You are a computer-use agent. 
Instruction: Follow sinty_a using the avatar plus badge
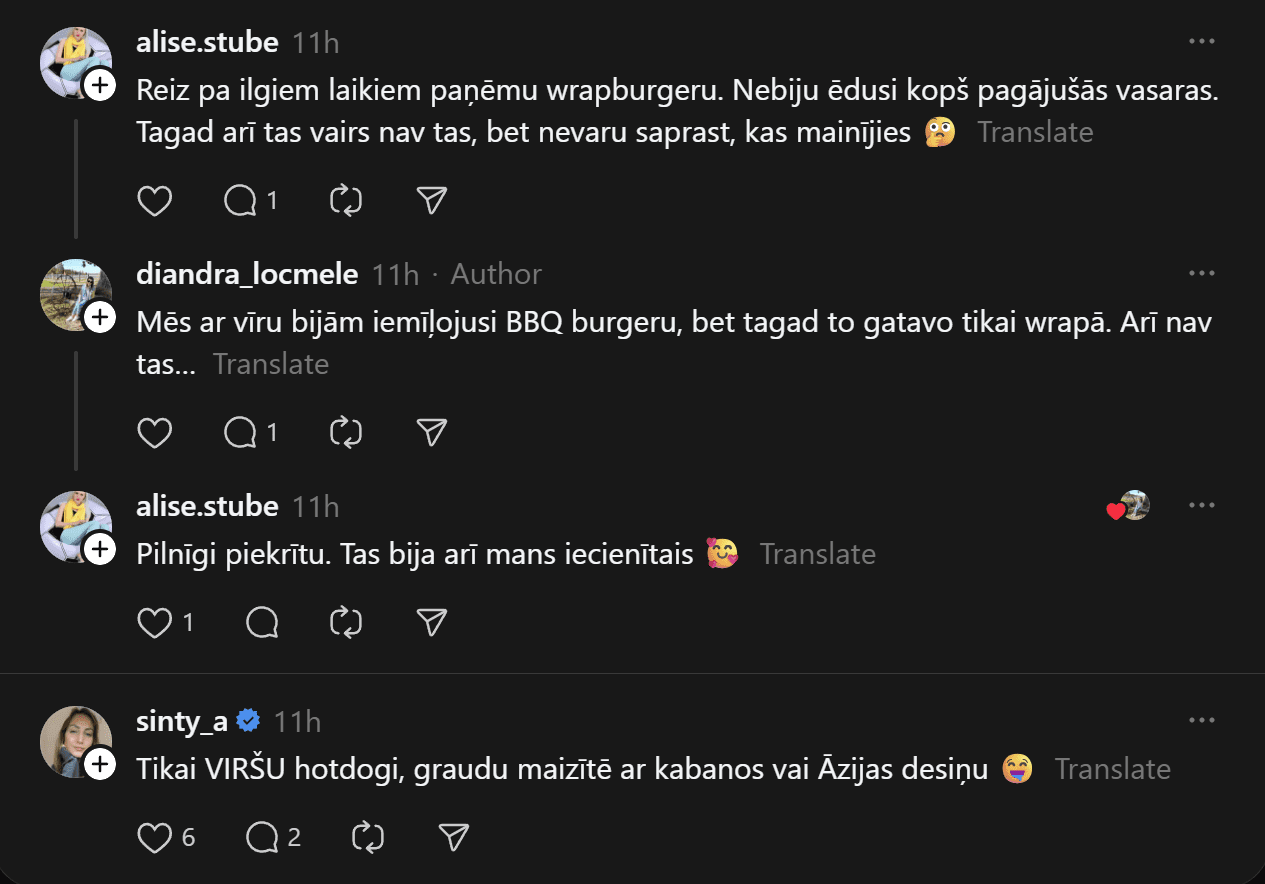100,765
